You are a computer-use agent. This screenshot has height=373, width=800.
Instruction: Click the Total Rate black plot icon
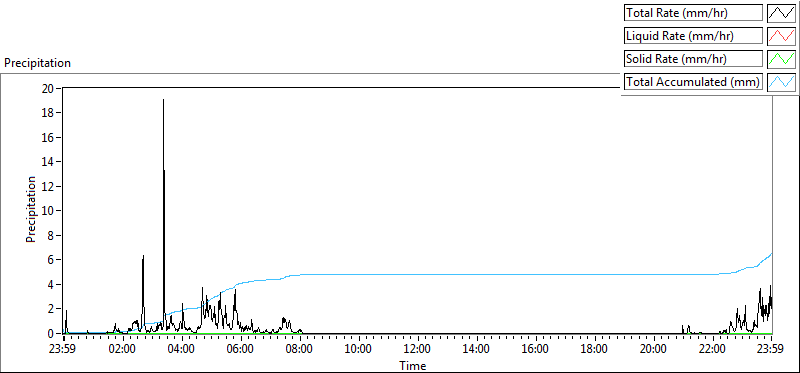coord(781,13)
